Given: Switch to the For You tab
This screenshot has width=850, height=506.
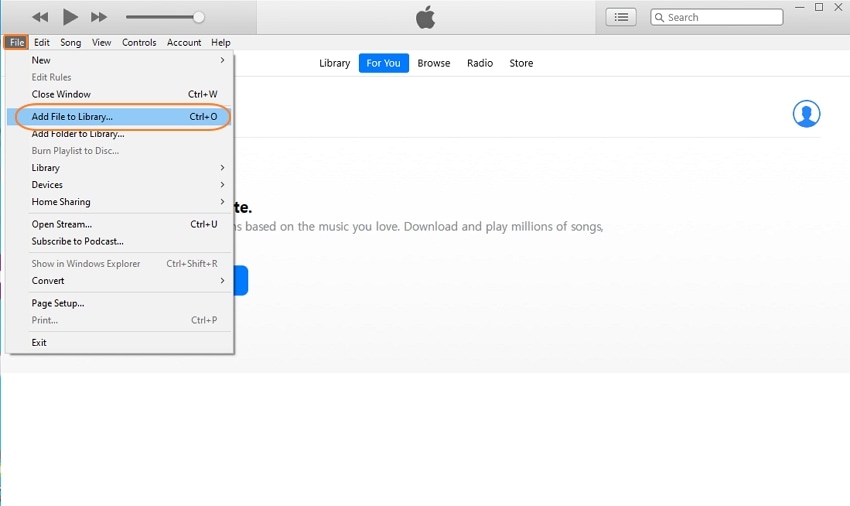Looking at the screenshot, I should 383,63.
